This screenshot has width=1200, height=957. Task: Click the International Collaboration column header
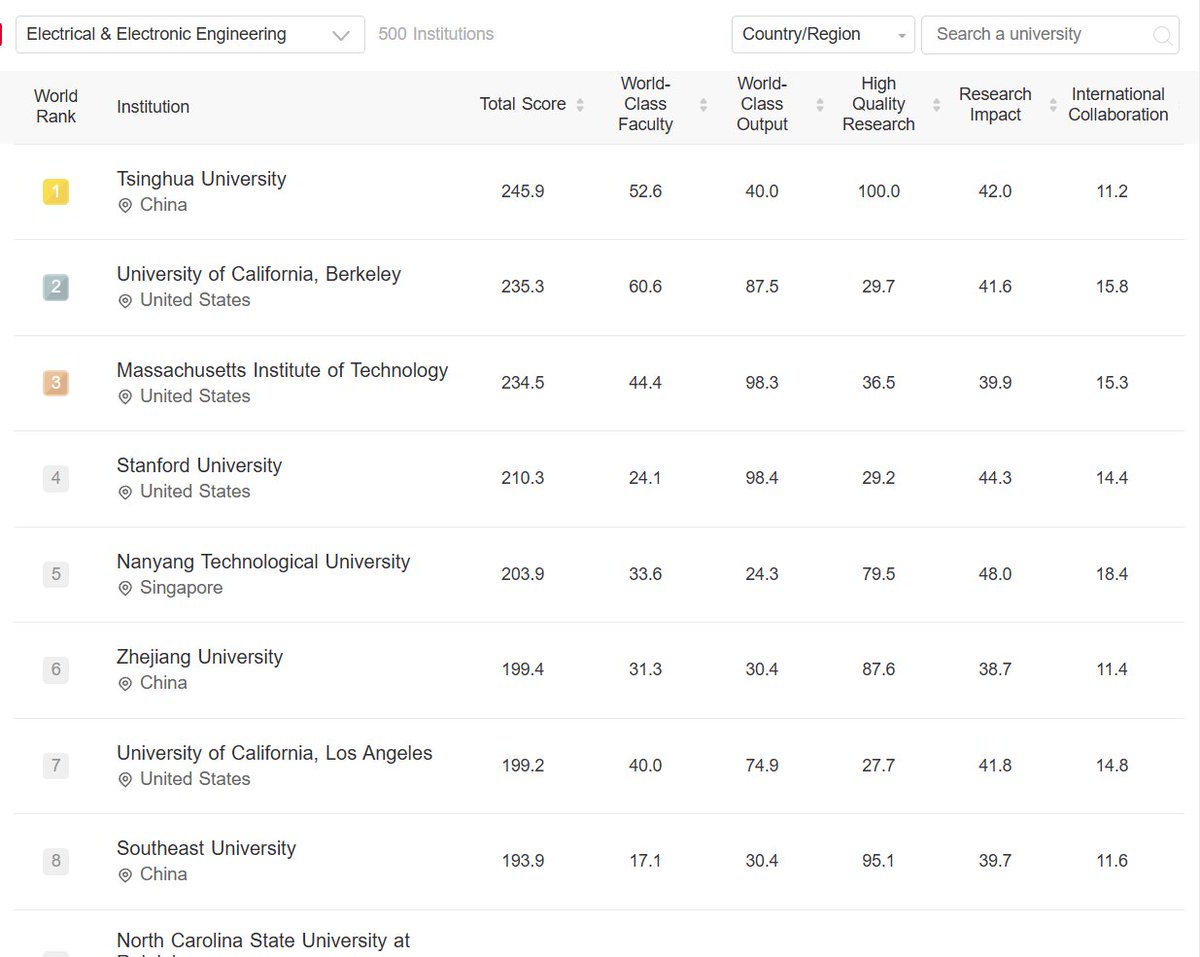tap(1118, 104)
